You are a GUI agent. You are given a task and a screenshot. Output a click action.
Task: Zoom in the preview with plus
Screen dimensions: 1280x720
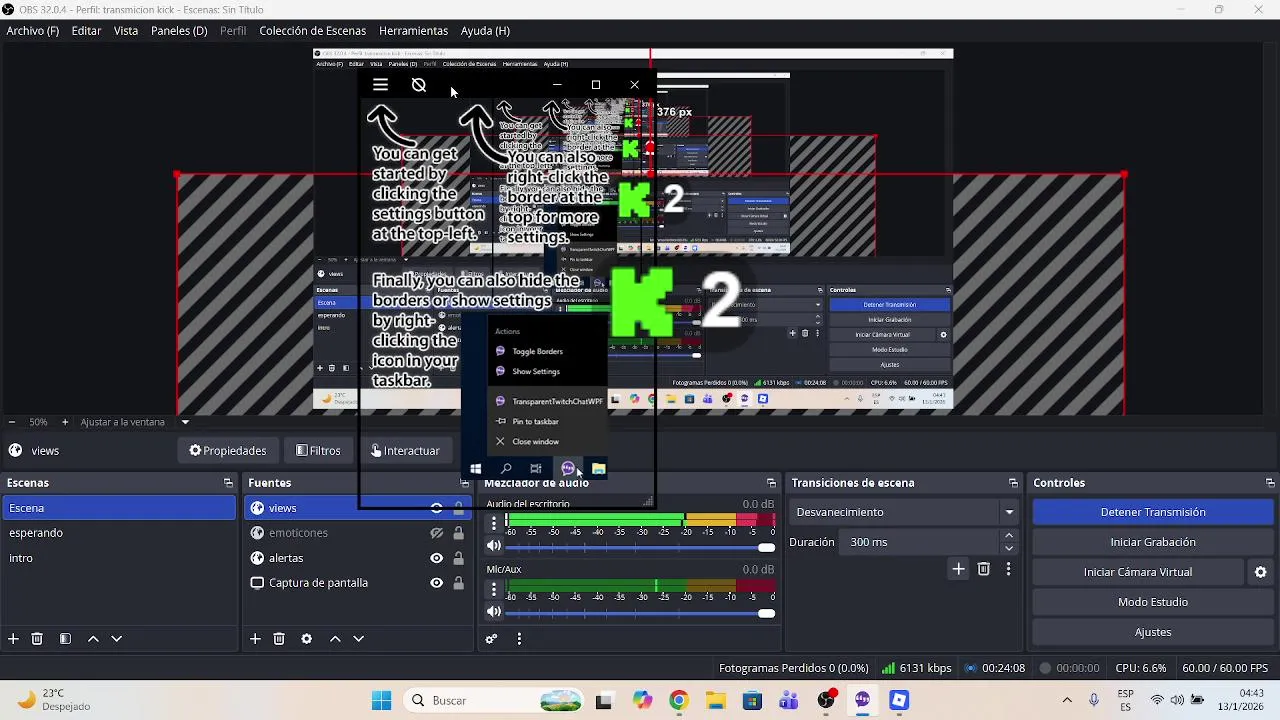click(65, 422)
